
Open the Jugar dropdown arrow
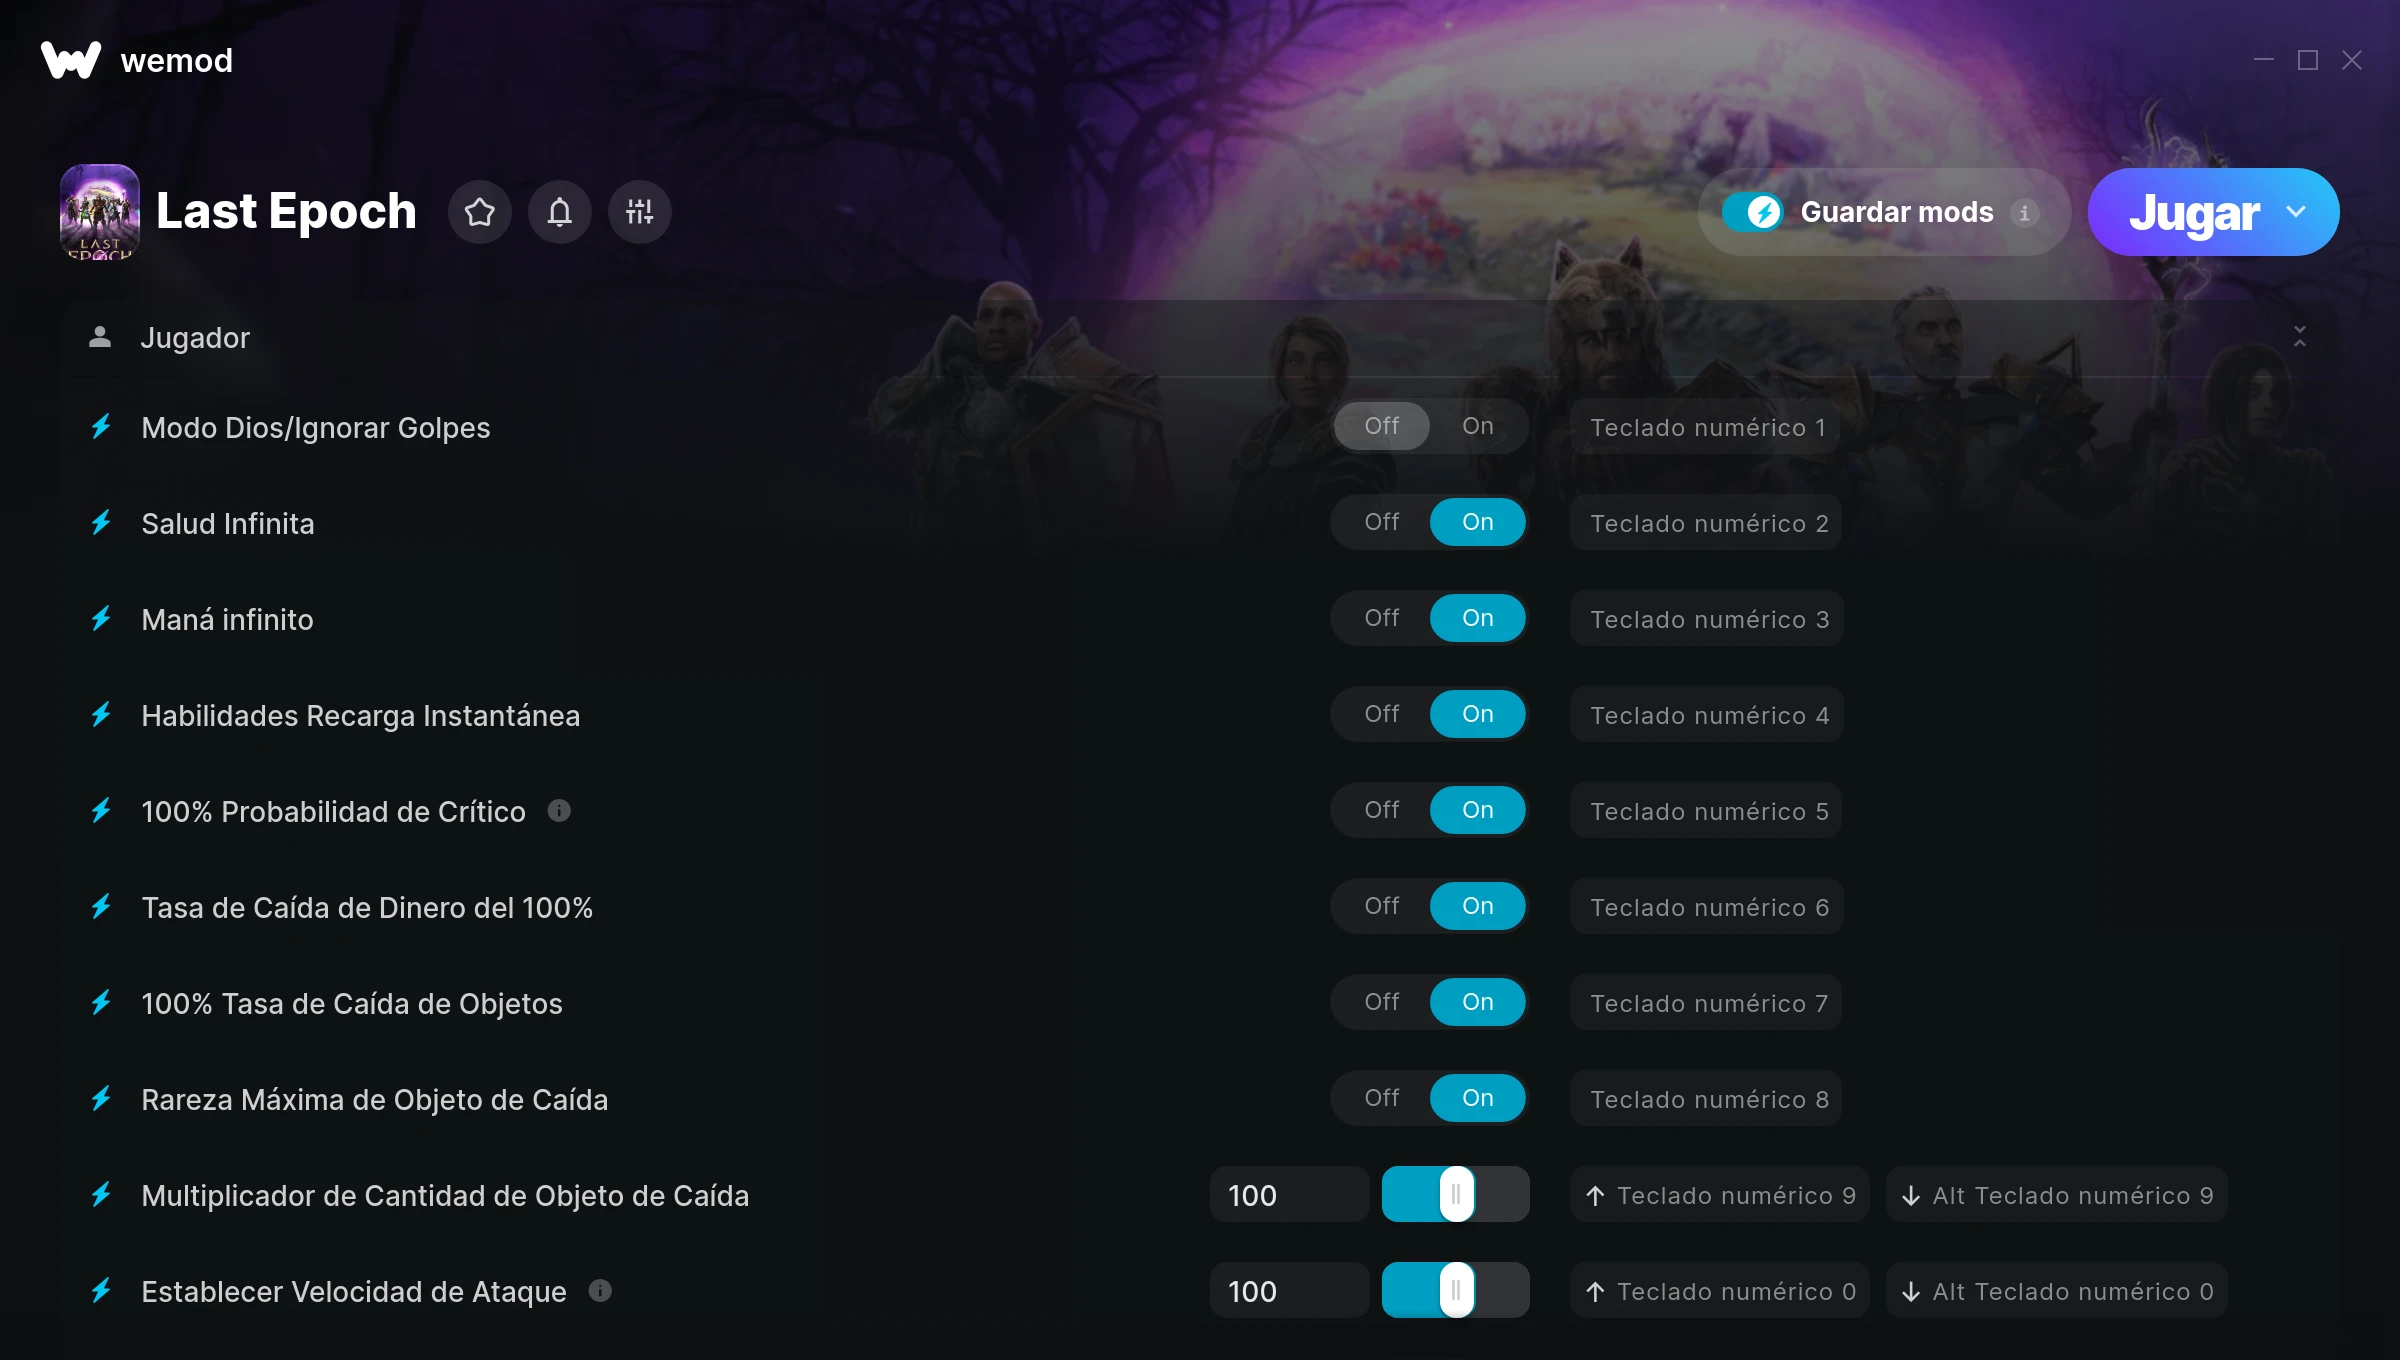point(2296,212)
